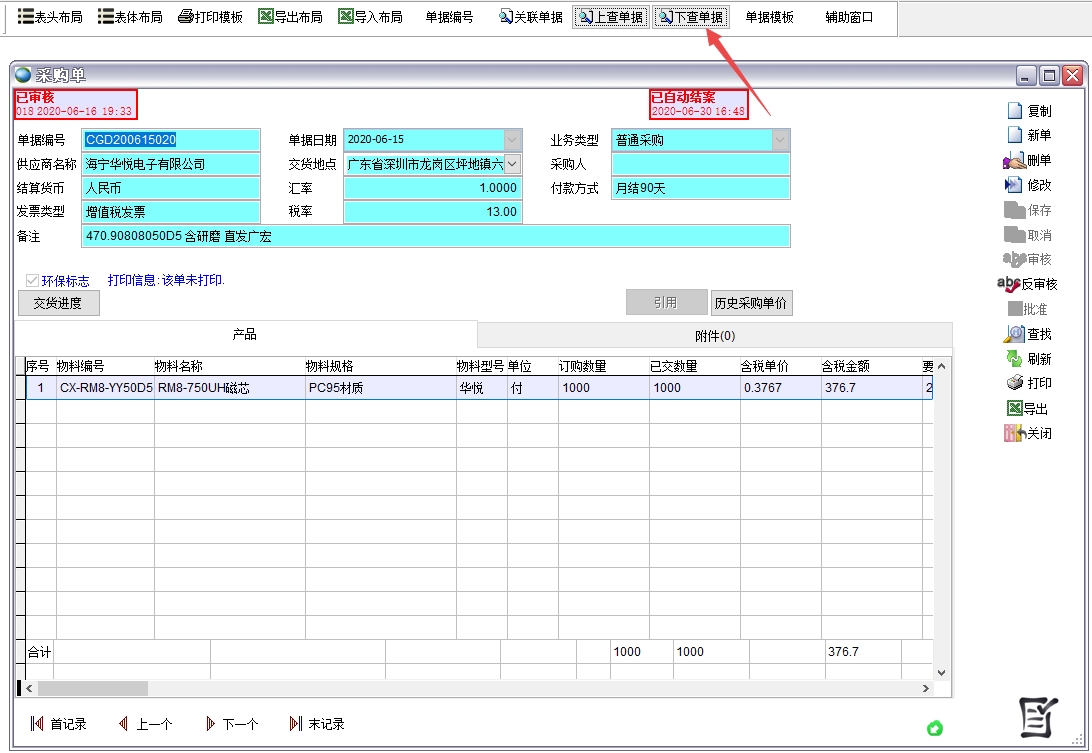Viewport: 1092px width, 753px height.
Task: Click the 新单 (new order) icon
Action: [1014, 135]
